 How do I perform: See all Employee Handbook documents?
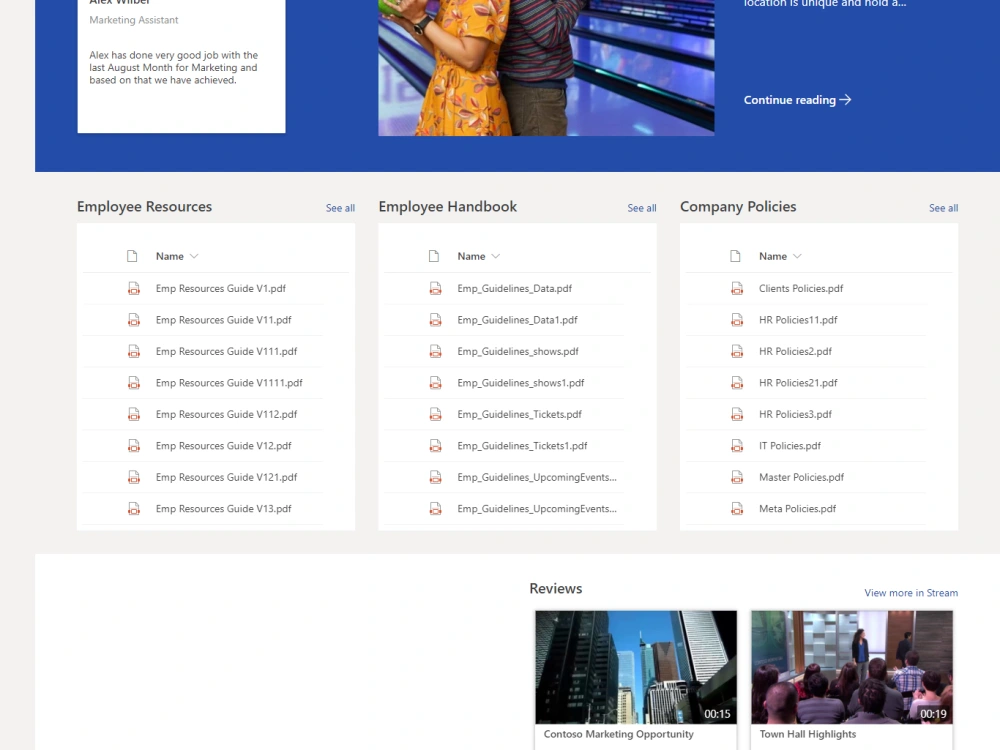(x=642, y=208)
